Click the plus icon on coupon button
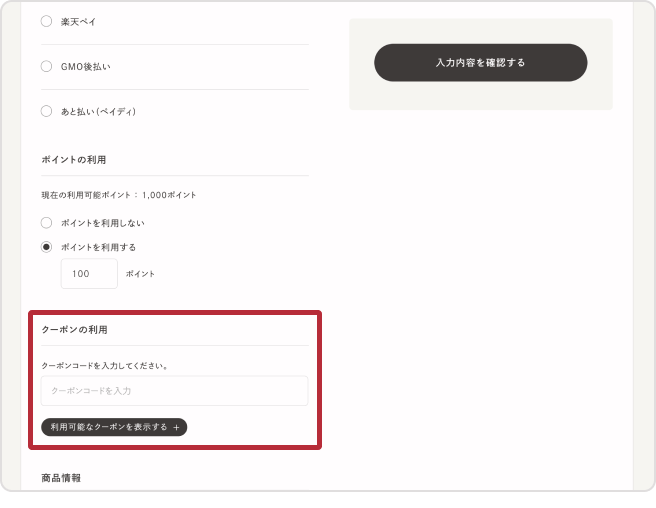 tap(177, 427)
